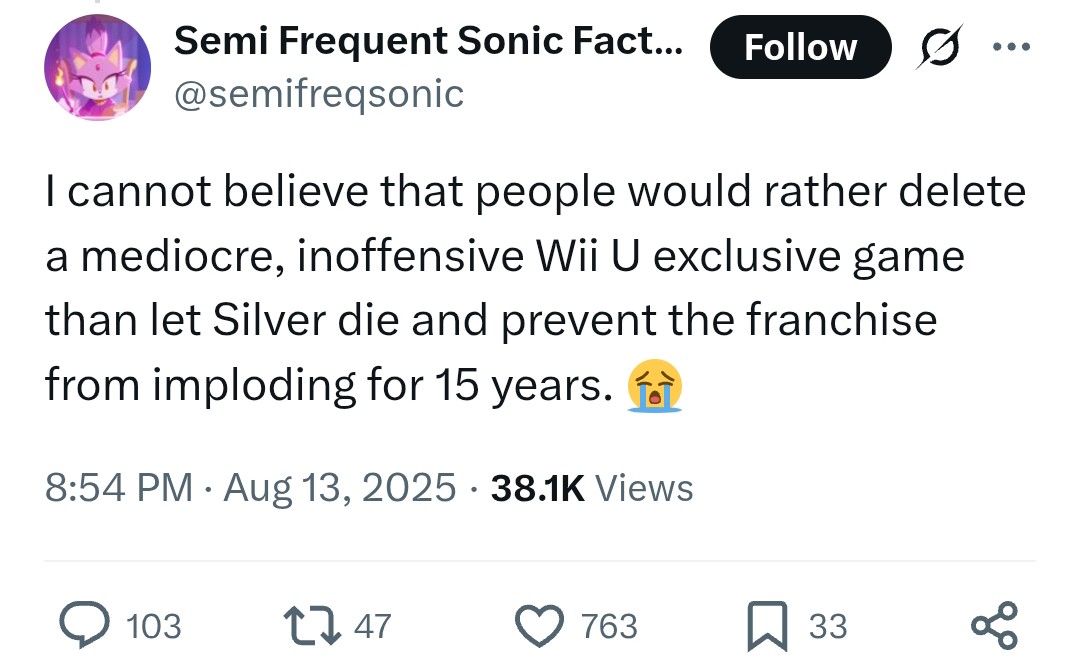Screen dimensions: 1080x666
Task: Open the three-dot more options menu
Action: coord(1012,47)
